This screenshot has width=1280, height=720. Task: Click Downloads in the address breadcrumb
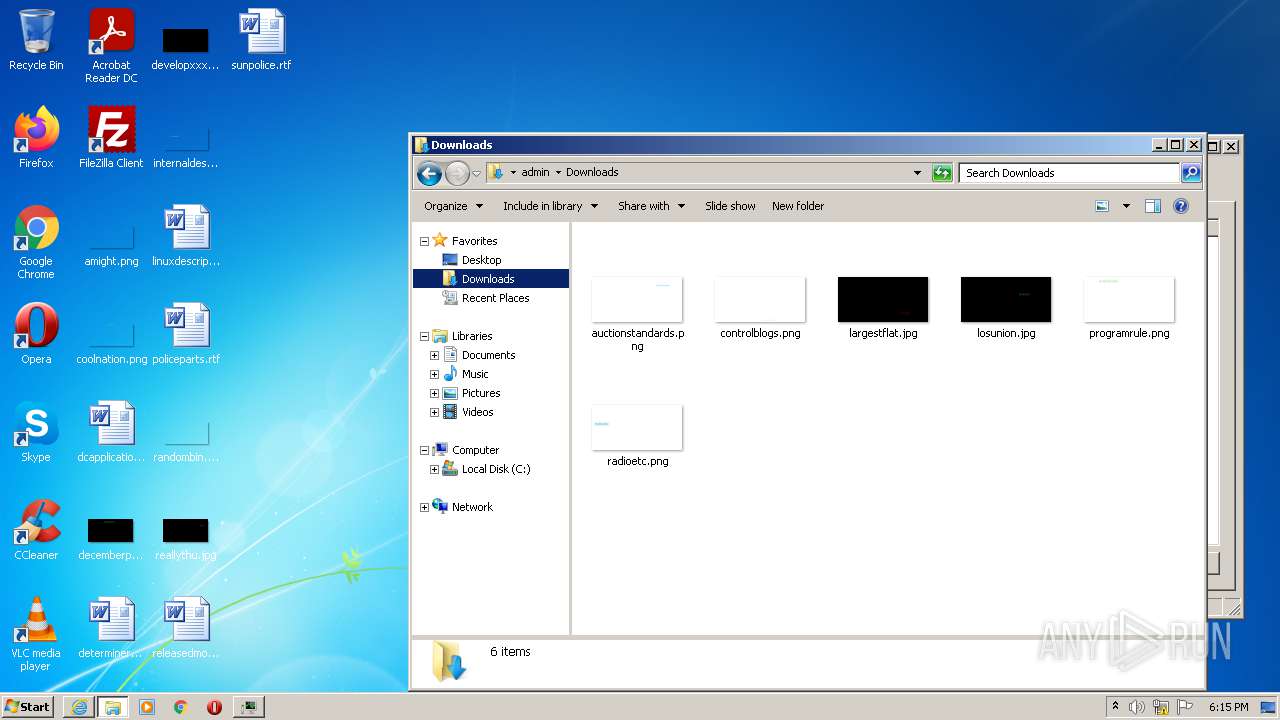pyautogui.click(x=592, y=172)
